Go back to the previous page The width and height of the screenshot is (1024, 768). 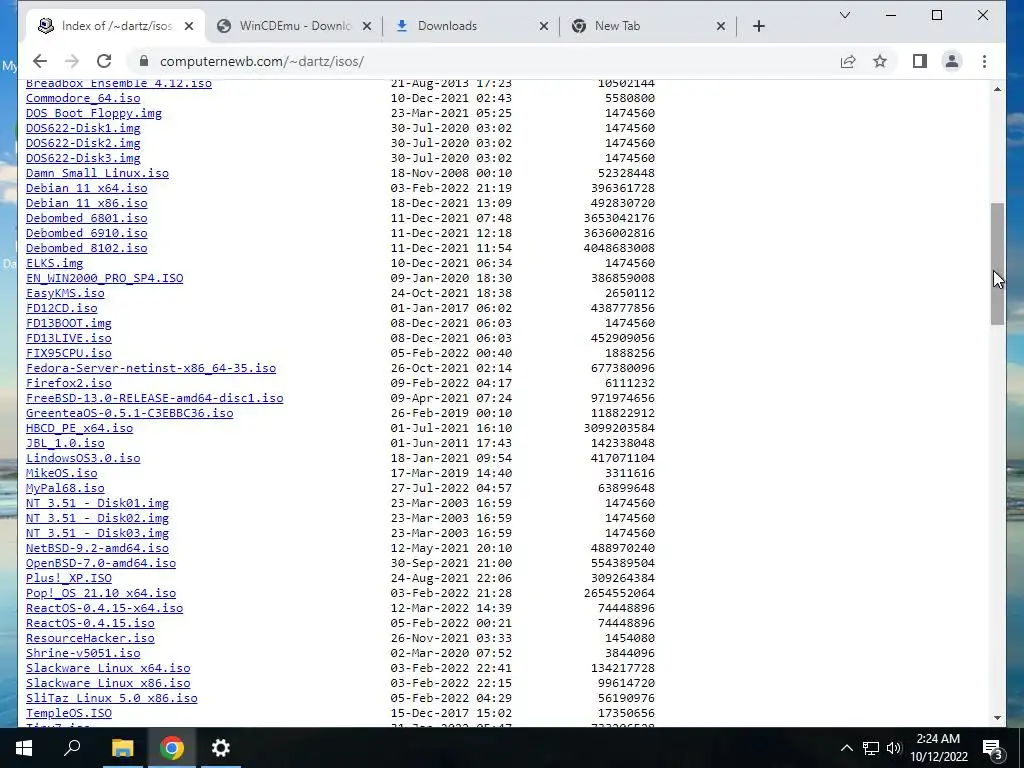coord(40,61)
